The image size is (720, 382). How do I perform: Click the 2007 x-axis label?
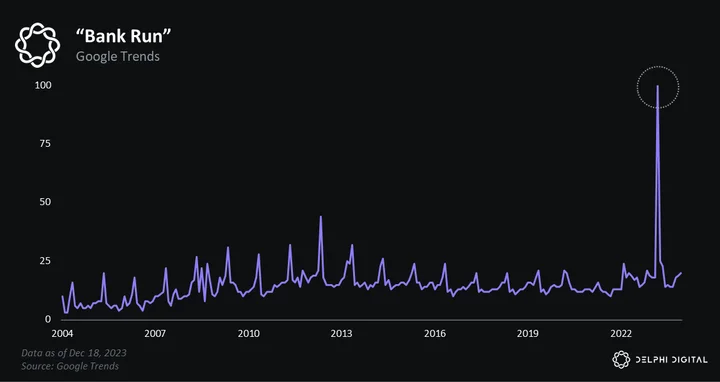[x=155, y=333]
